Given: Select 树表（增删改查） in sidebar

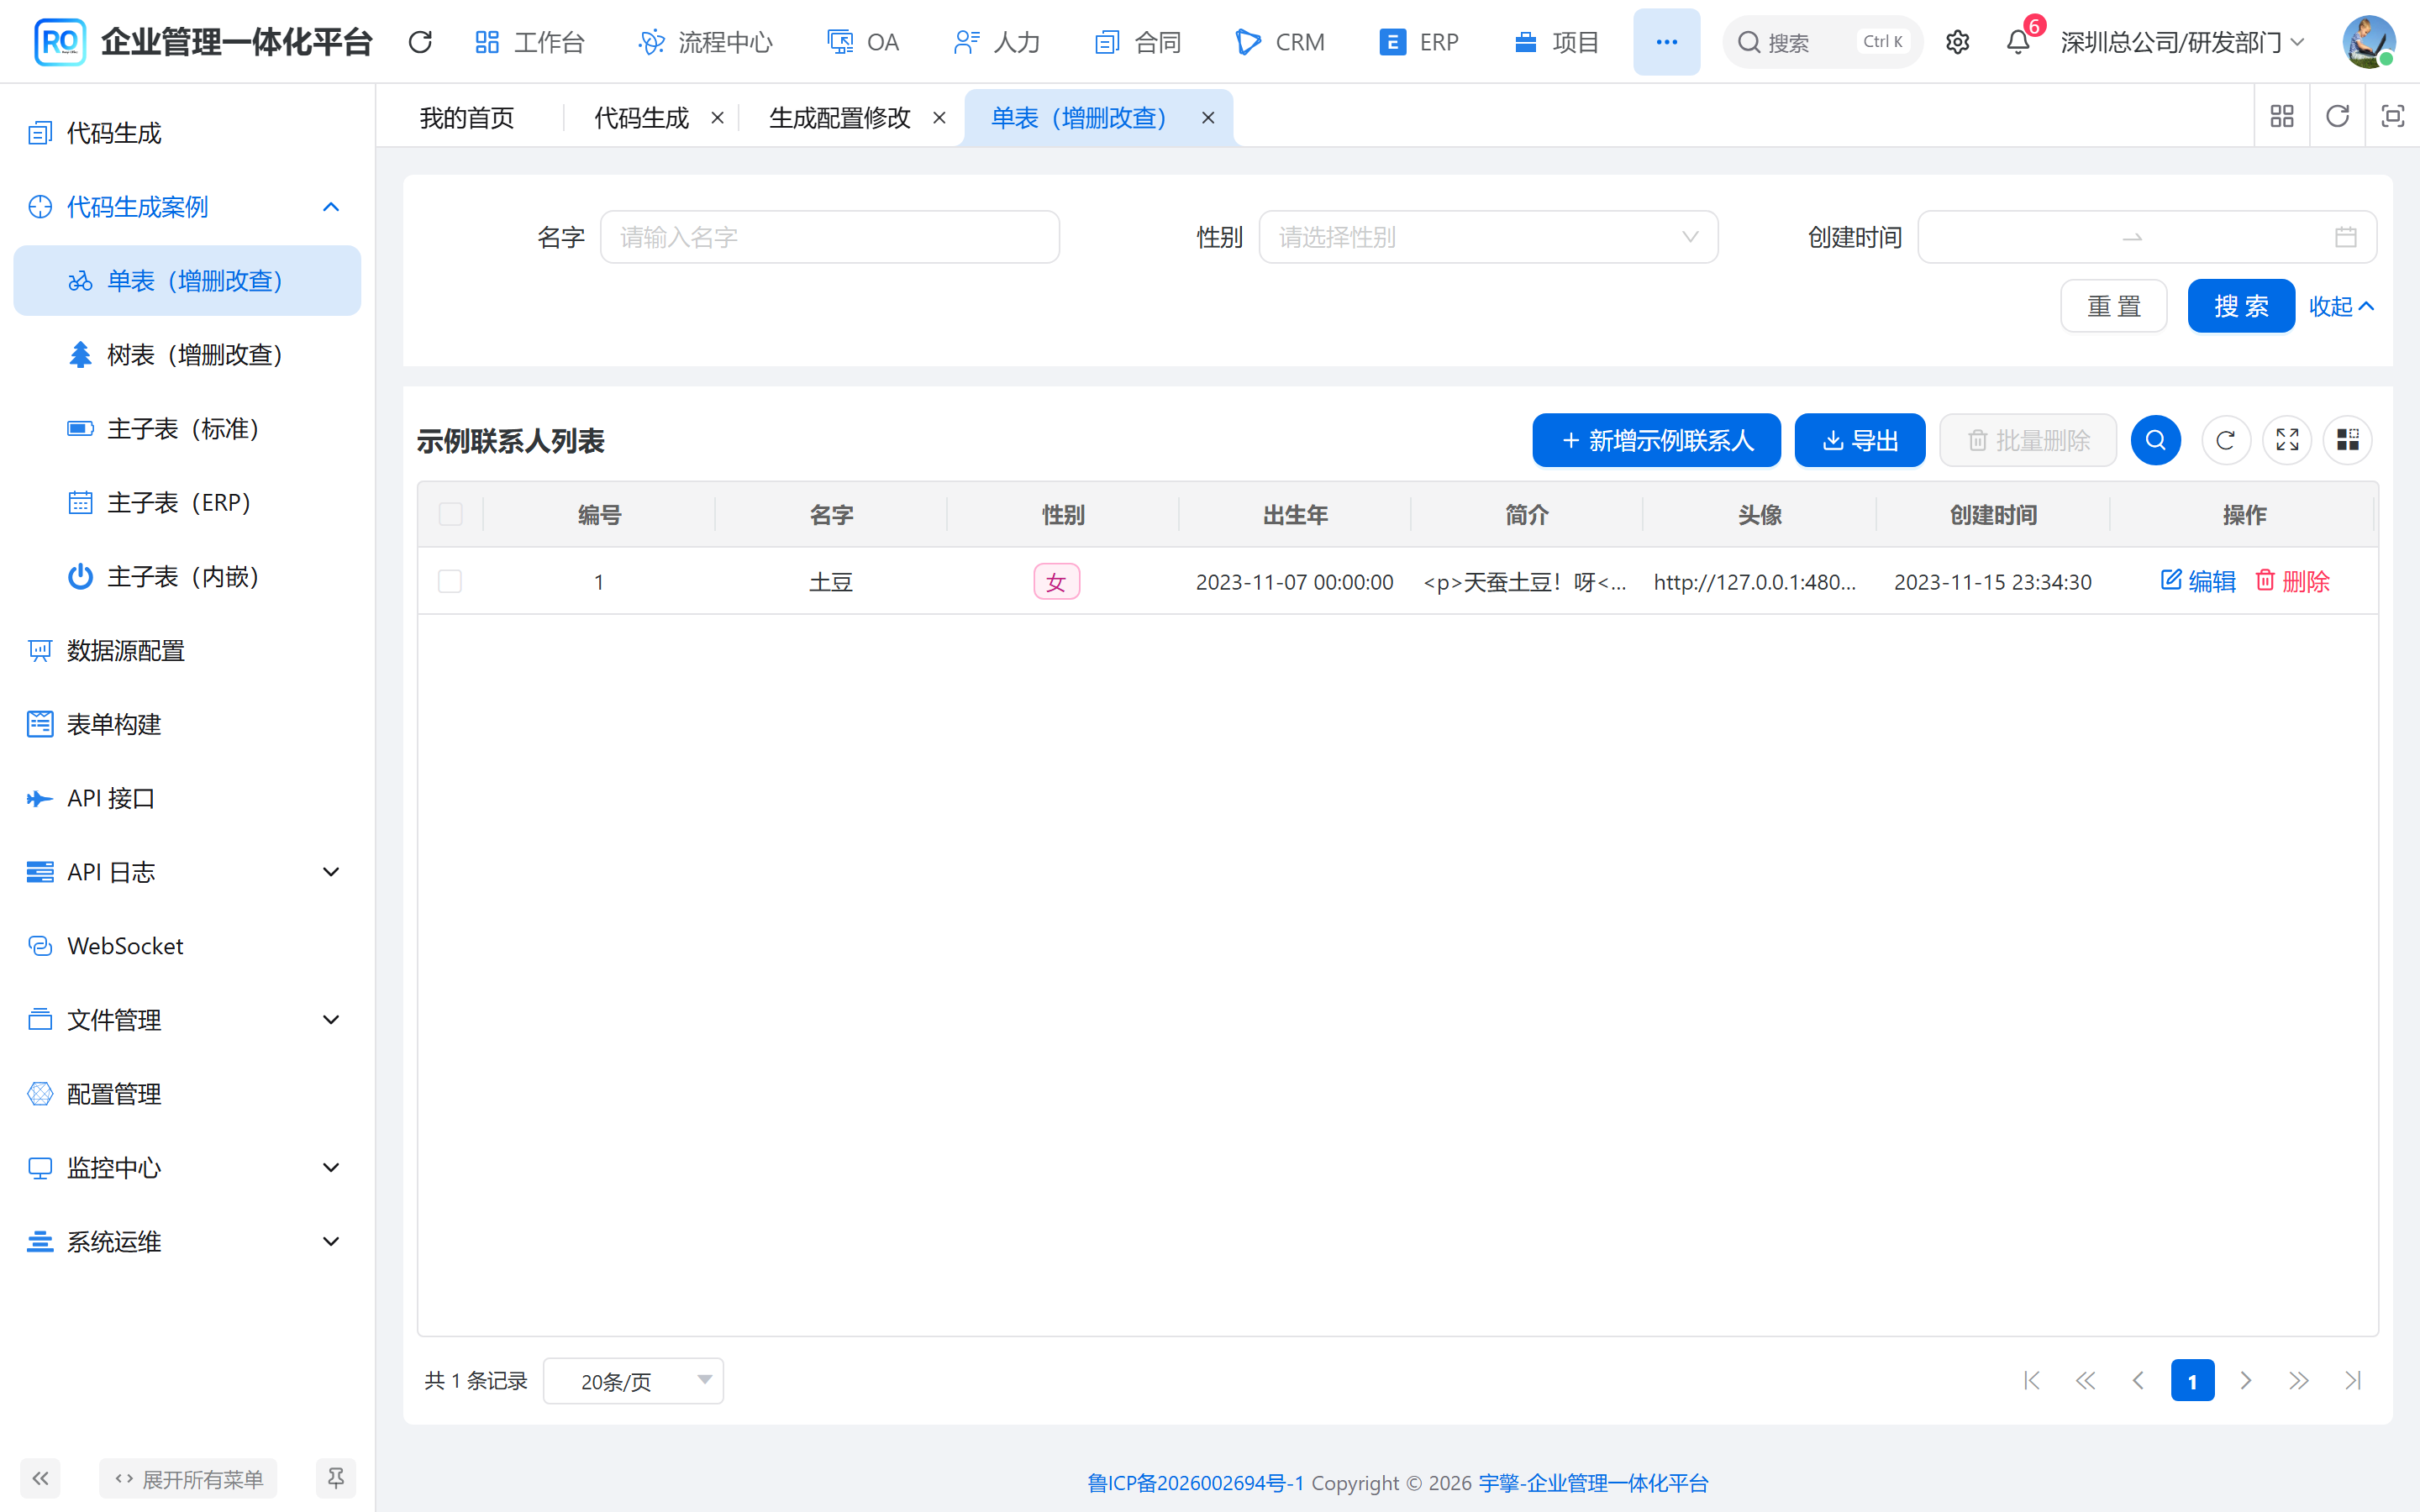Looking at the screenshot, I should (187, 355).
